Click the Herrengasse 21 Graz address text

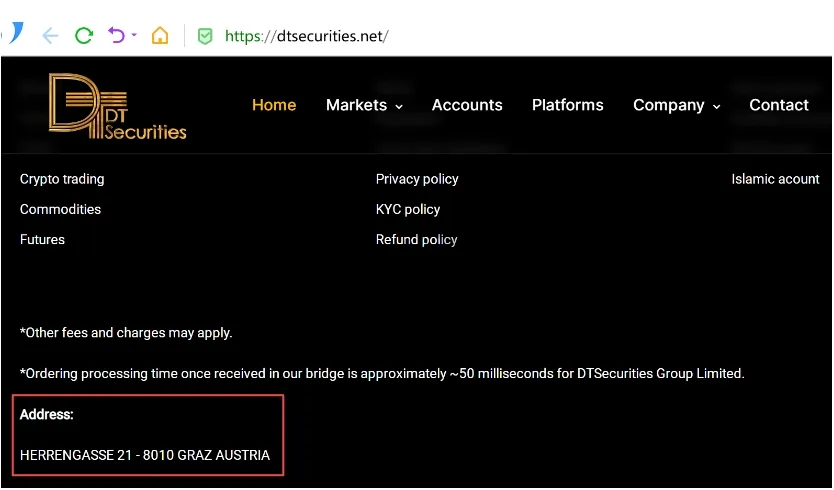pyautogui.click(x=145, y=455)
